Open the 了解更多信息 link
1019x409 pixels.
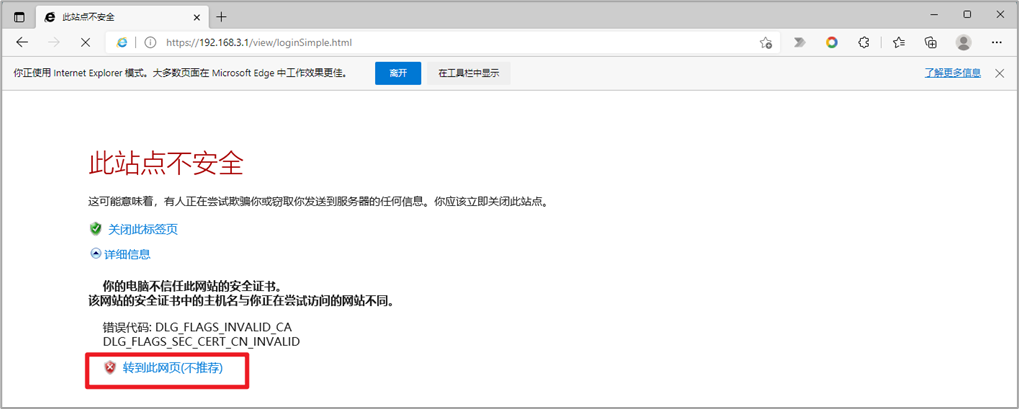click(x=952, y=73)
